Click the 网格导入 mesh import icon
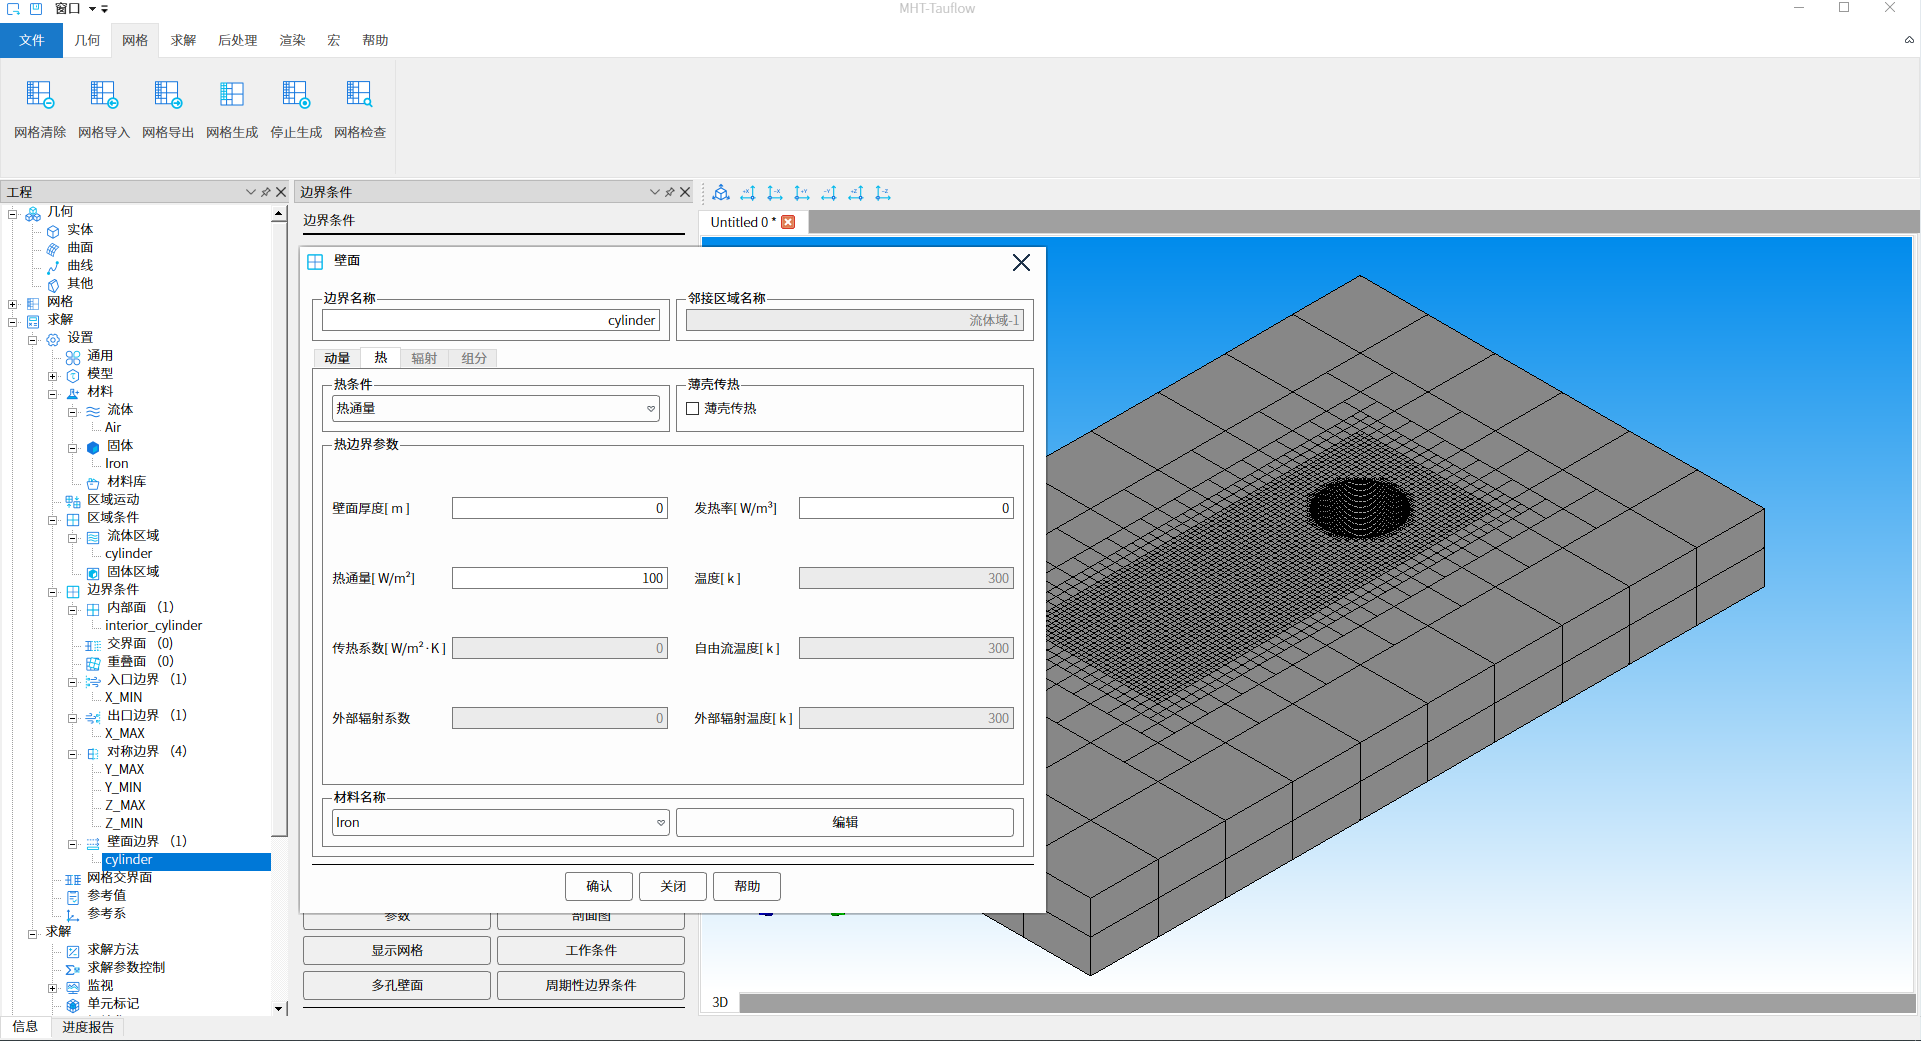The width and height of the screenshot is (1921, 1041). (x=104, y=95)
